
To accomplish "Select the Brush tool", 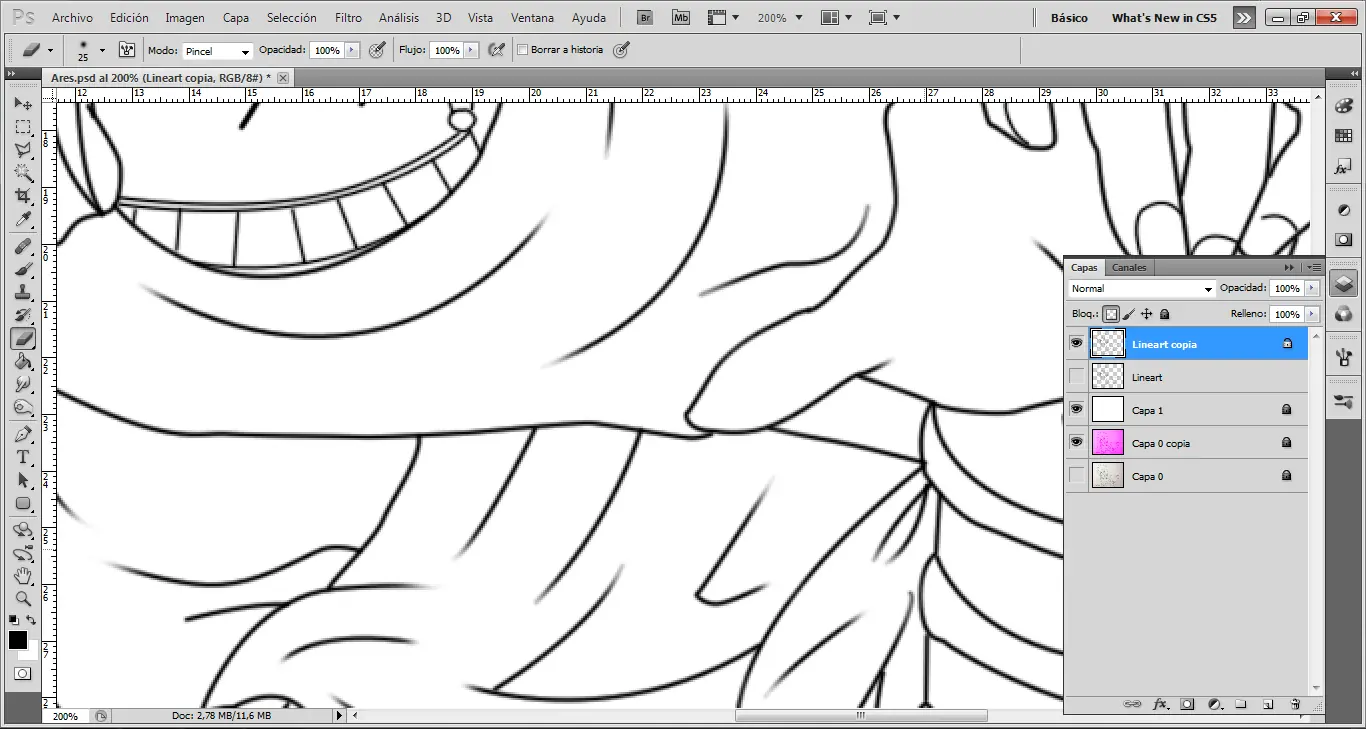I will [x=23, y=269].
